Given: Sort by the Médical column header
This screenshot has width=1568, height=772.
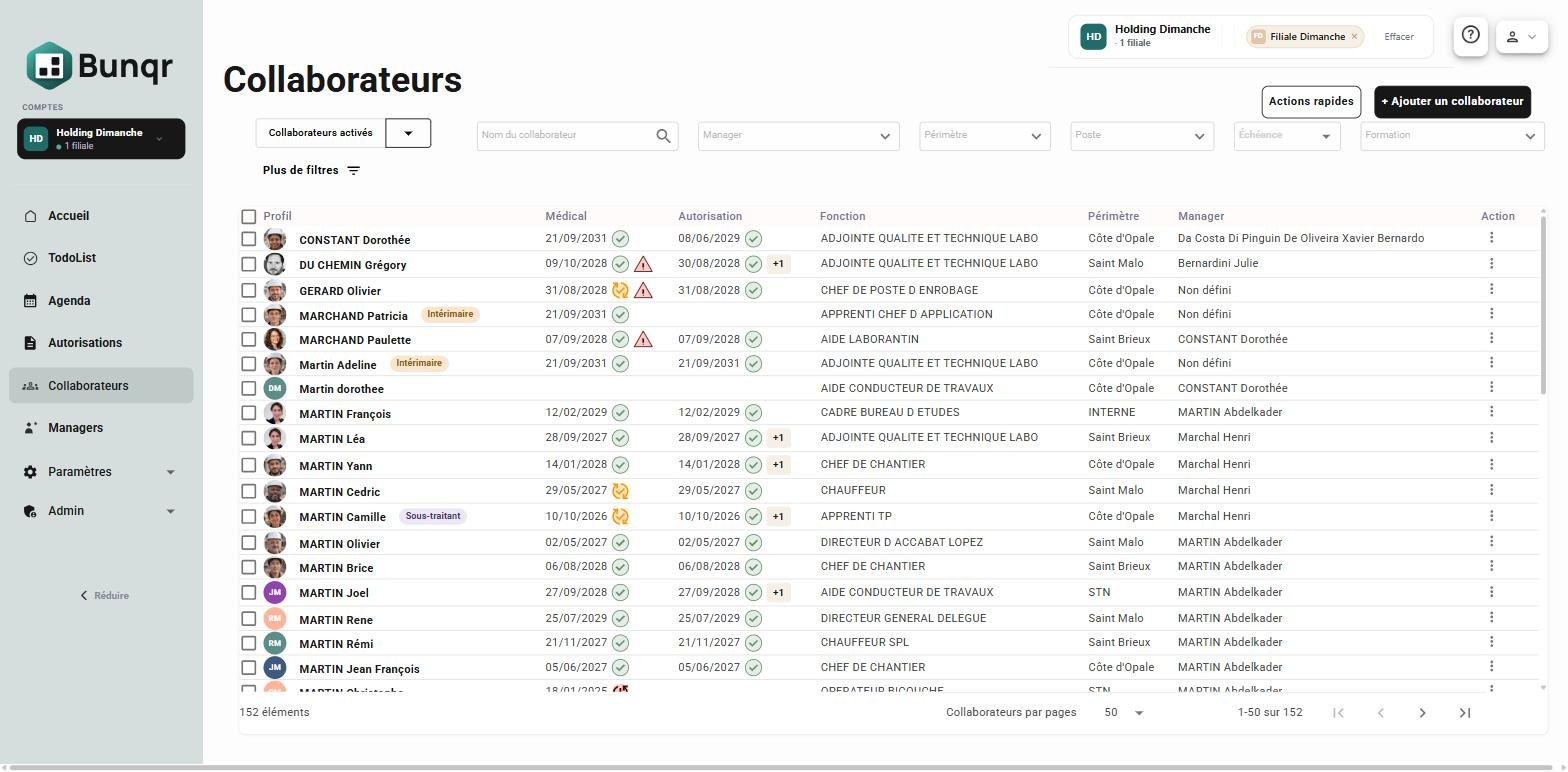Looking at the screenshot, I should (566, 216).
